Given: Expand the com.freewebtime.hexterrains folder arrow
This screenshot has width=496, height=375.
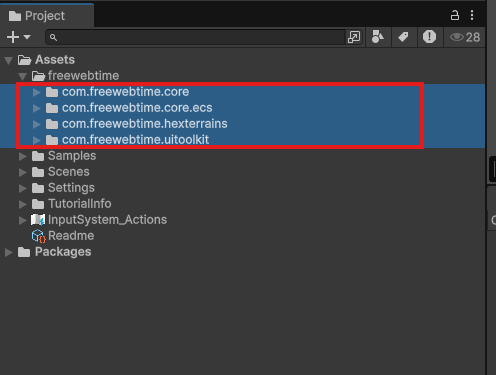Looking at the screenshot, I should [x=37, y=124].
